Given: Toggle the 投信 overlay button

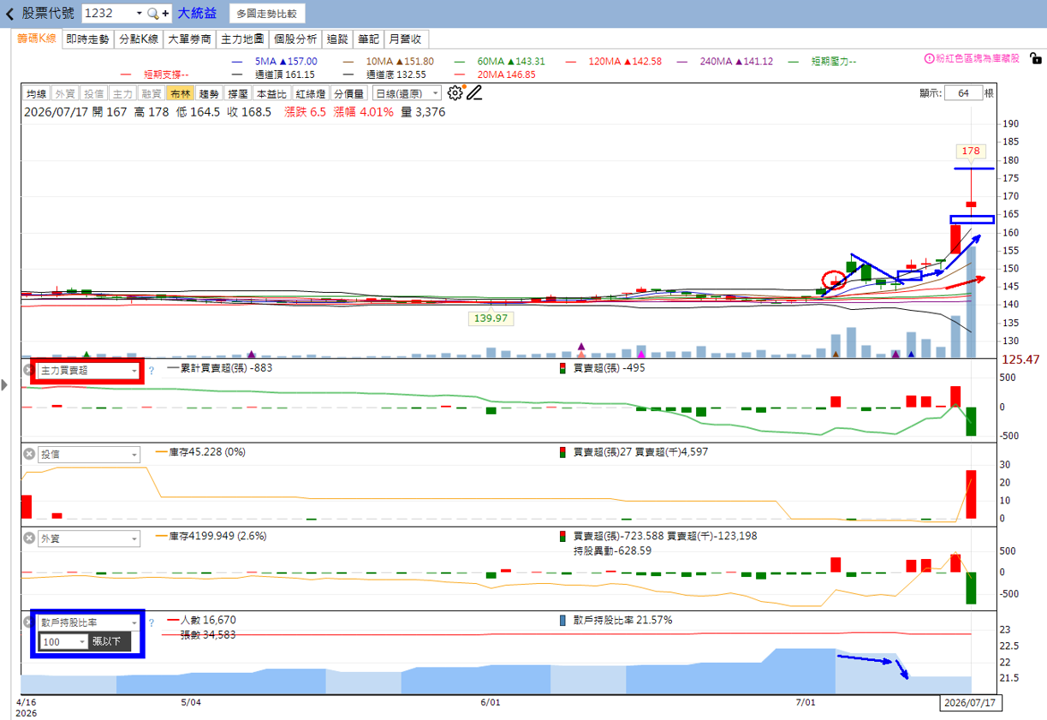Looking at the screenshot, I should [93, 94].
